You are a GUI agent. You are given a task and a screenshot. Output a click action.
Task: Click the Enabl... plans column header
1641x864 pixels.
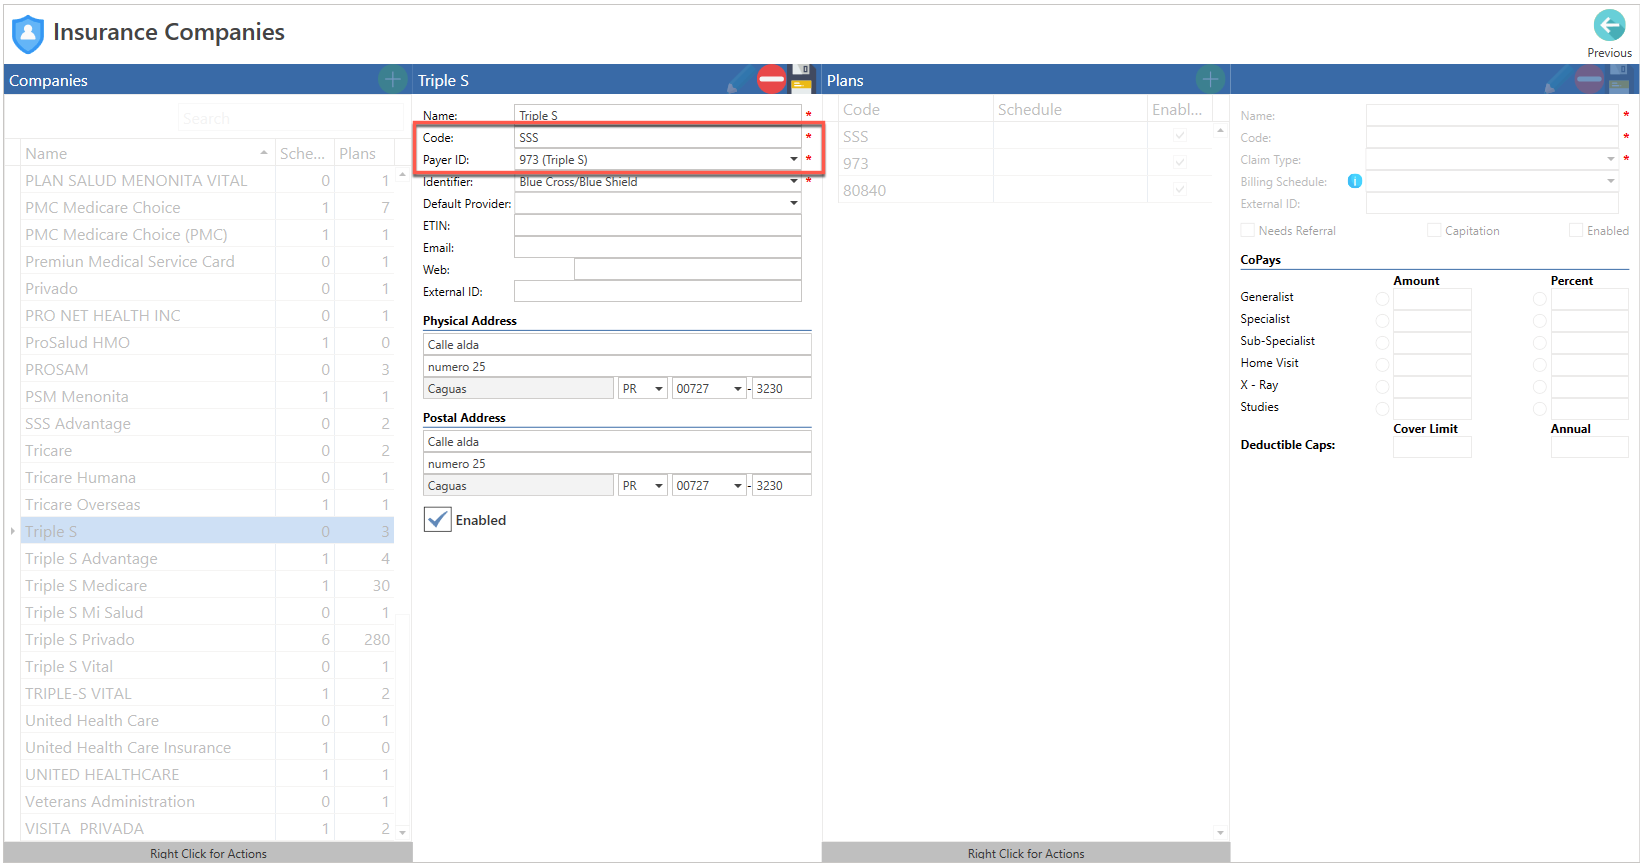click(x=1180, y=109)
